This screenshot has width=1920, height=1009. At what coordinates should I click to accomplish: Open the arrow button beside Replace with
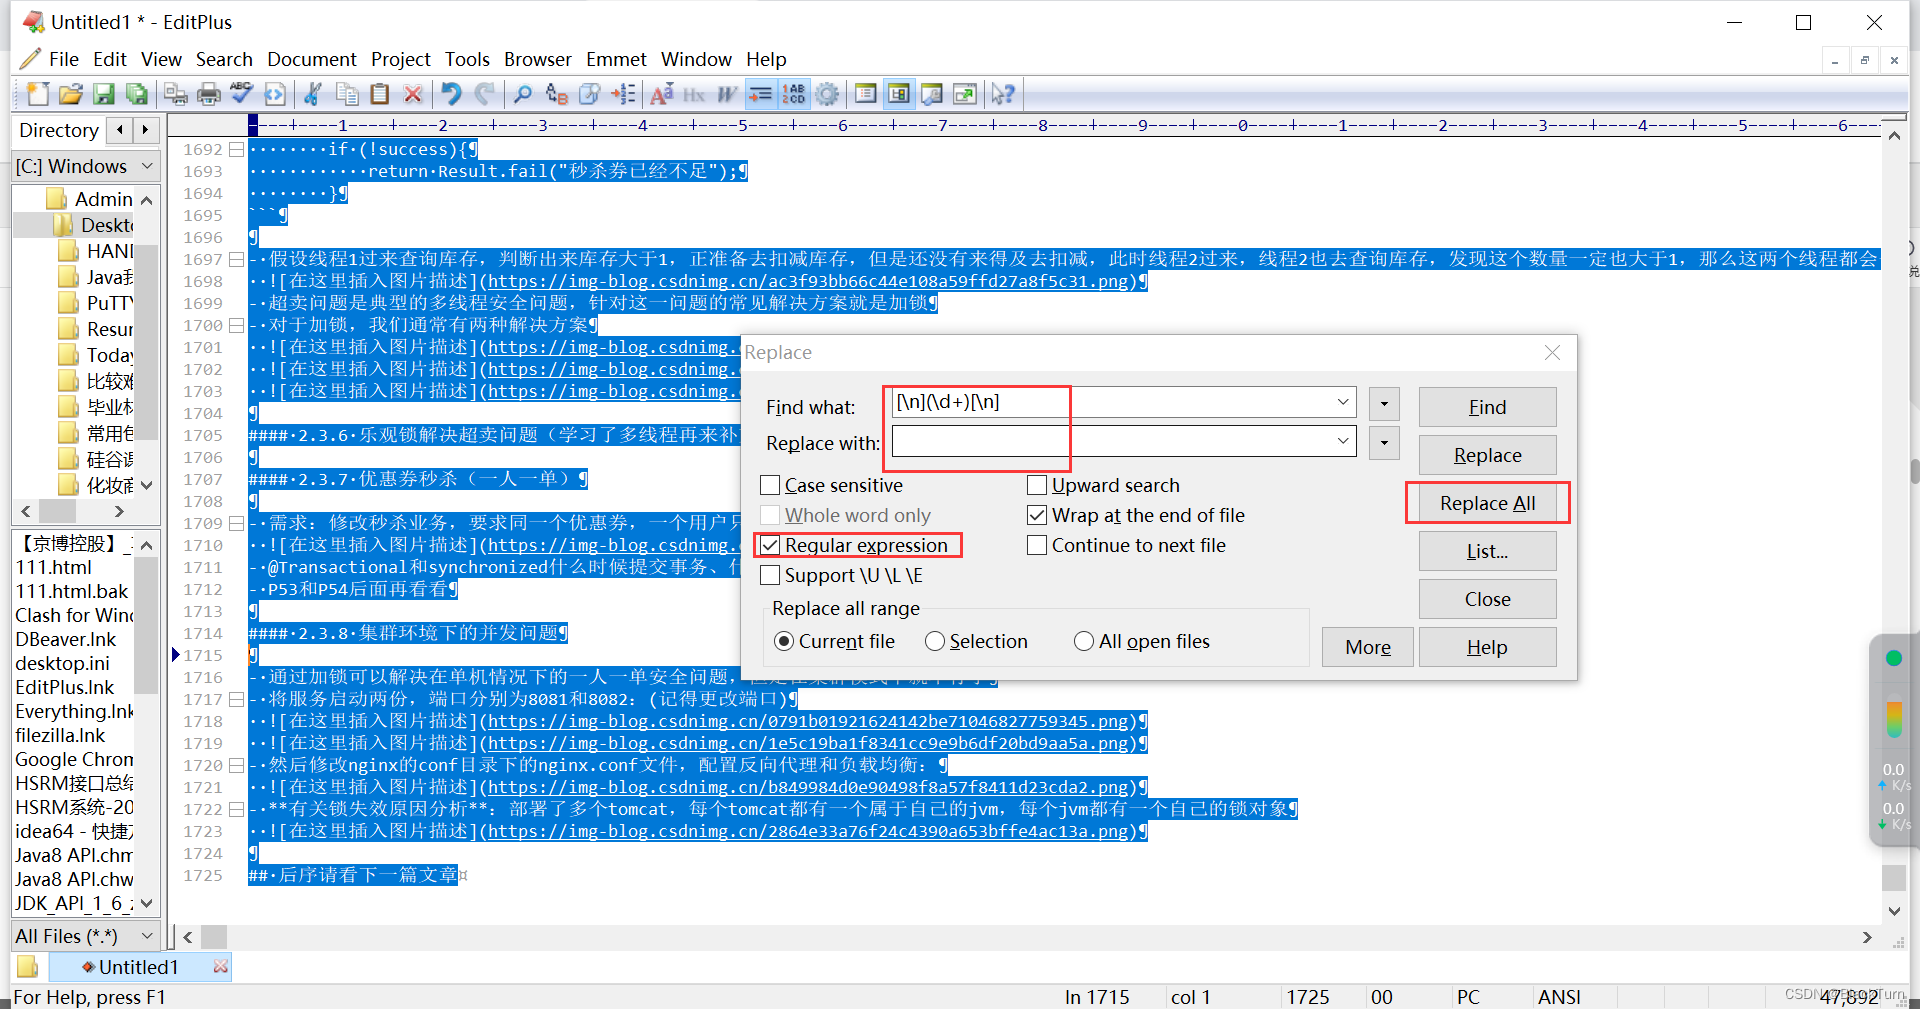pyautogui.click(x=1384, y=443)
